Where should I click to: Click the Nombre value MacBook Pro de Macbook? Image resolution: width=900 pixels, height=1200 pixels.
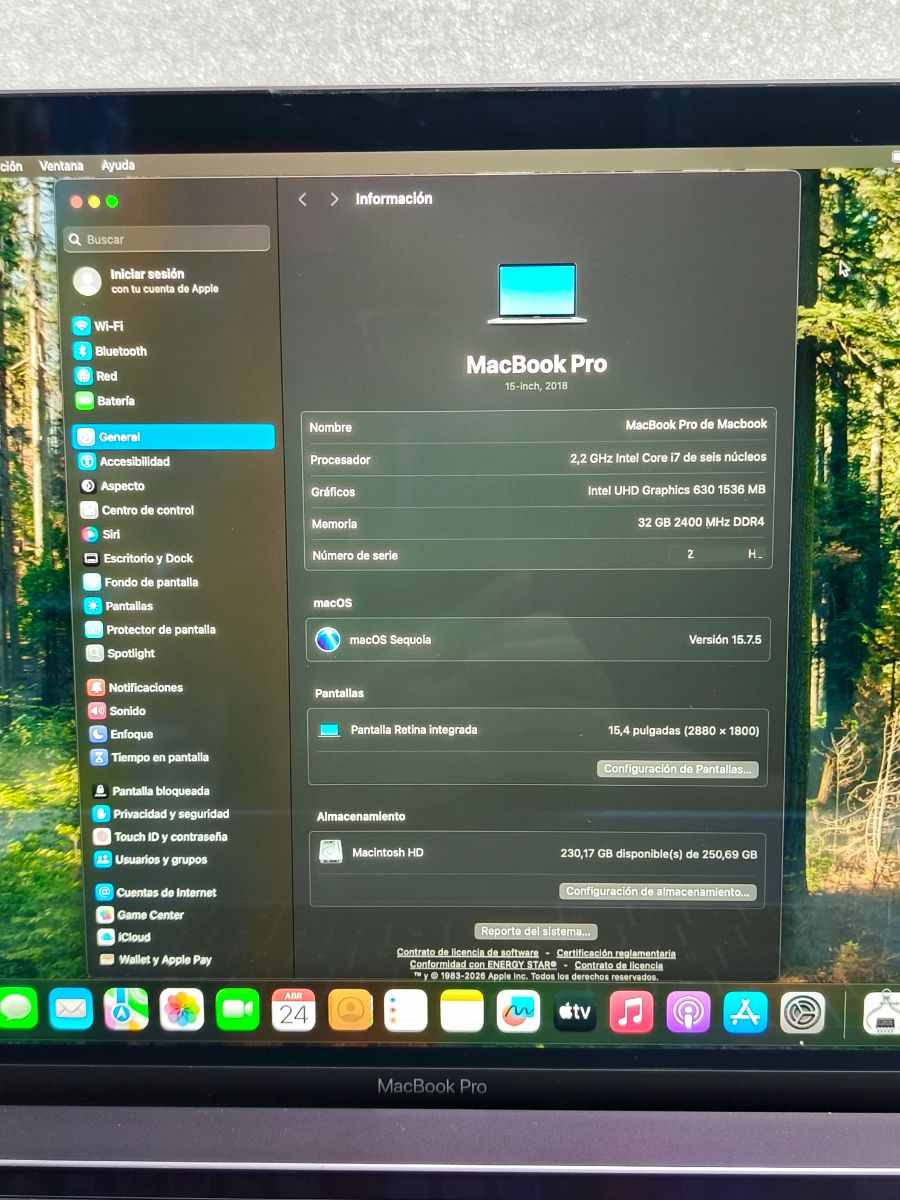[696, 424]
